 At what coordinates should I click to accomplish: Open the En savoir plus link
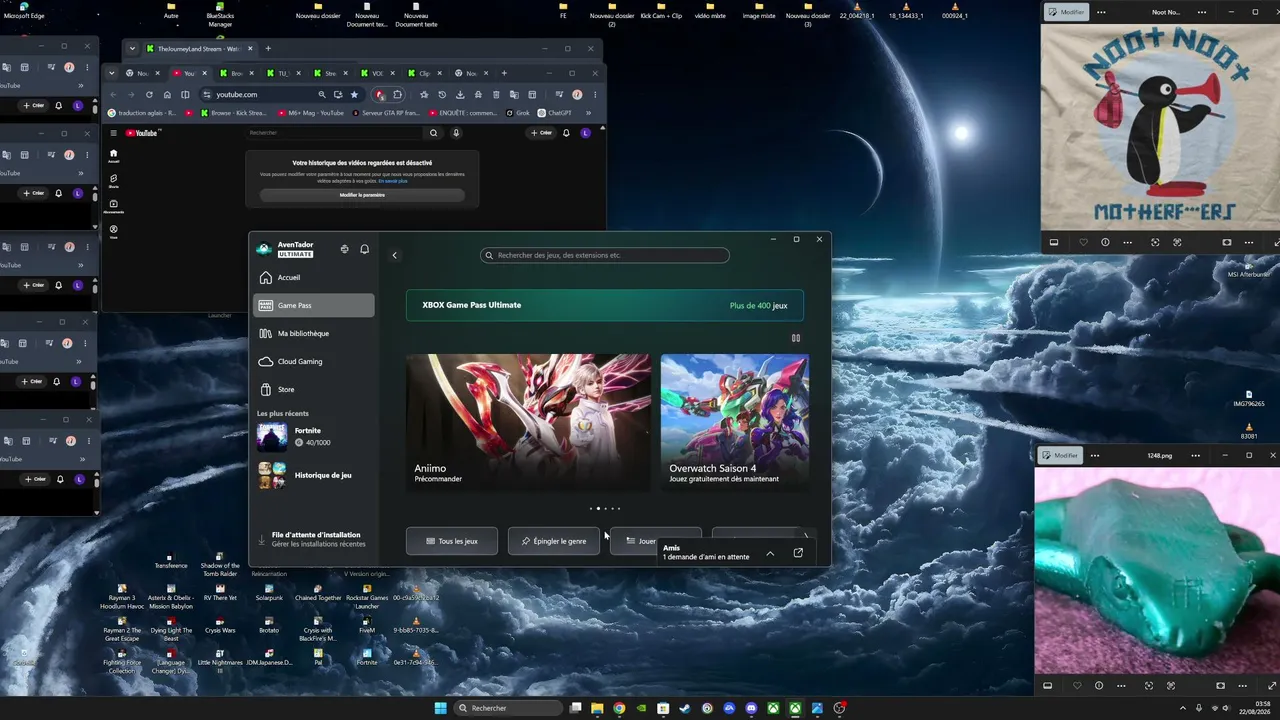393,181
